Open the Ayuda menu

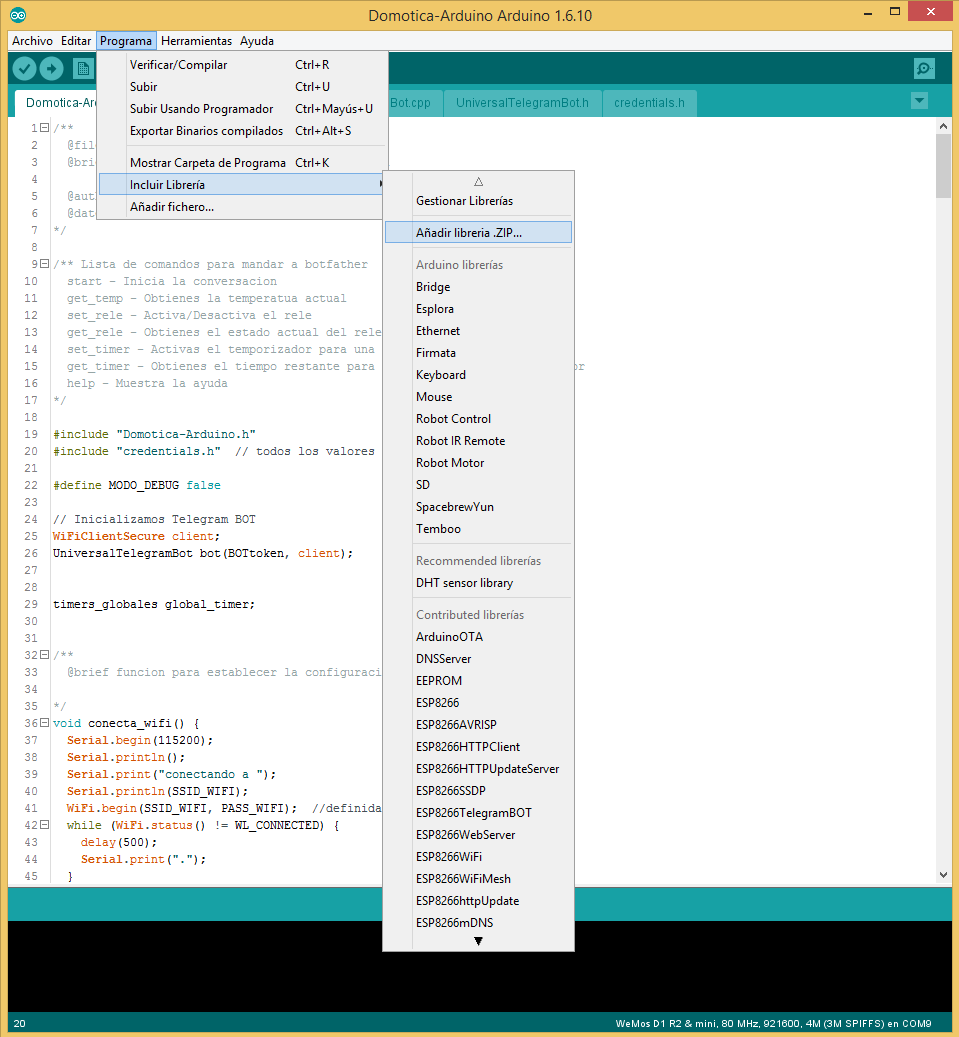[x=257, y=41]
